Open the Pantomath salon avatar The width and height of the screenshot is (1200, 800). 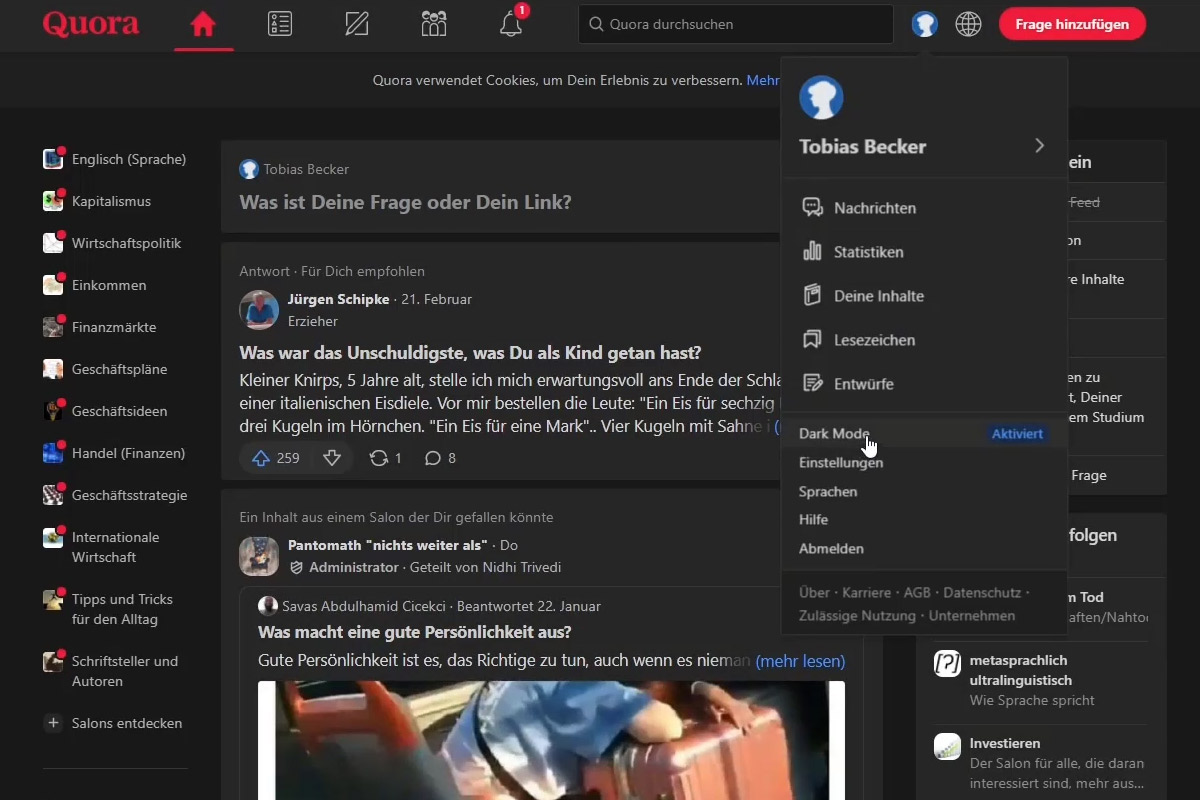[x=259, y=556]
